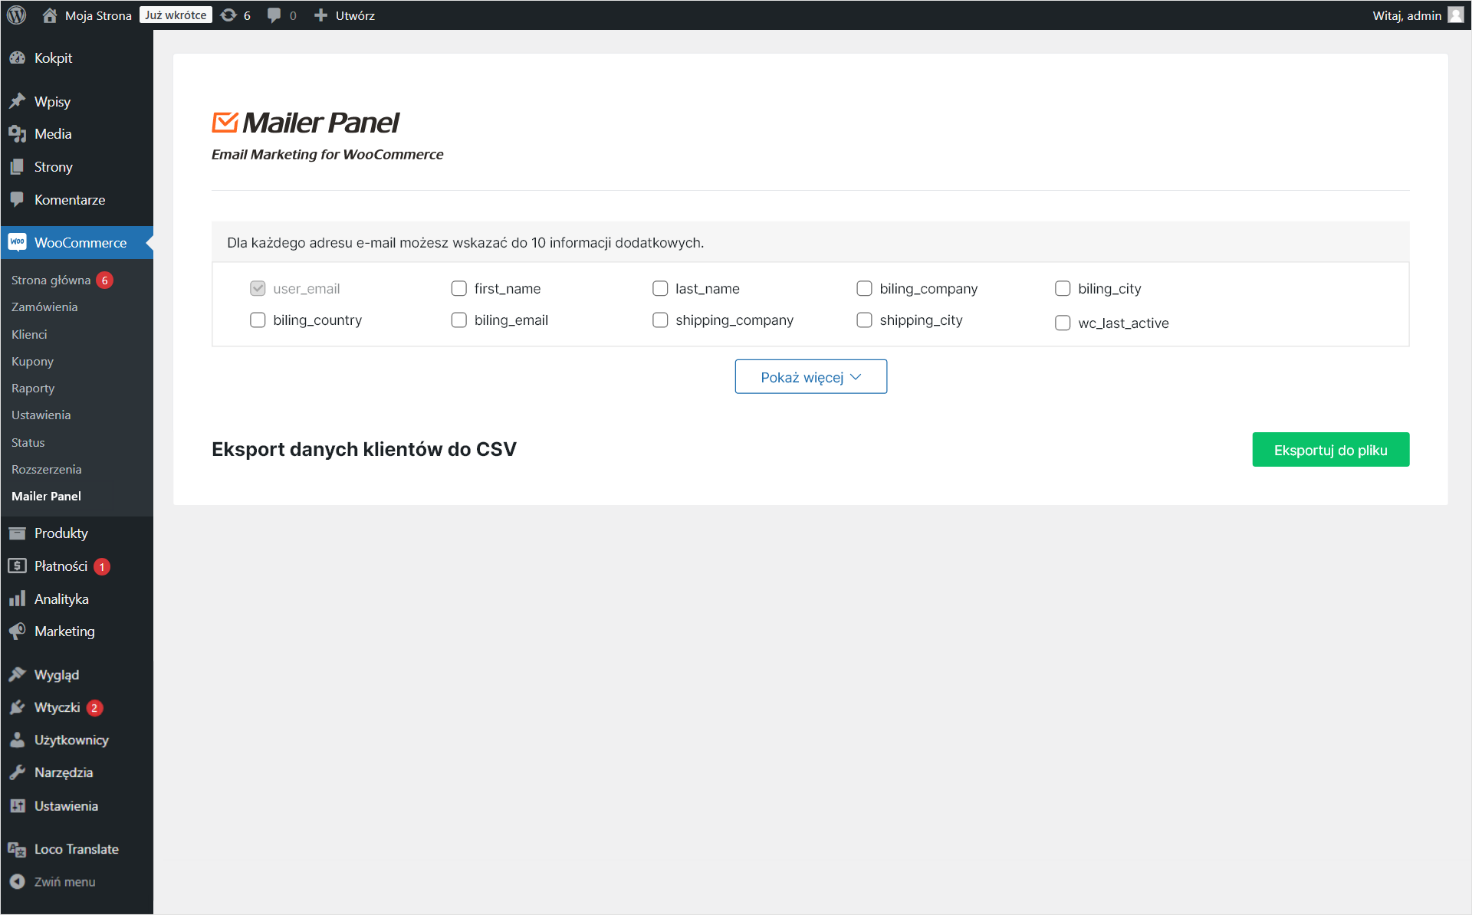The height and width of the screenshot is (915, 1472).
Task: Select Mailer Panel submenu item
Action: (x=46, y=496)
